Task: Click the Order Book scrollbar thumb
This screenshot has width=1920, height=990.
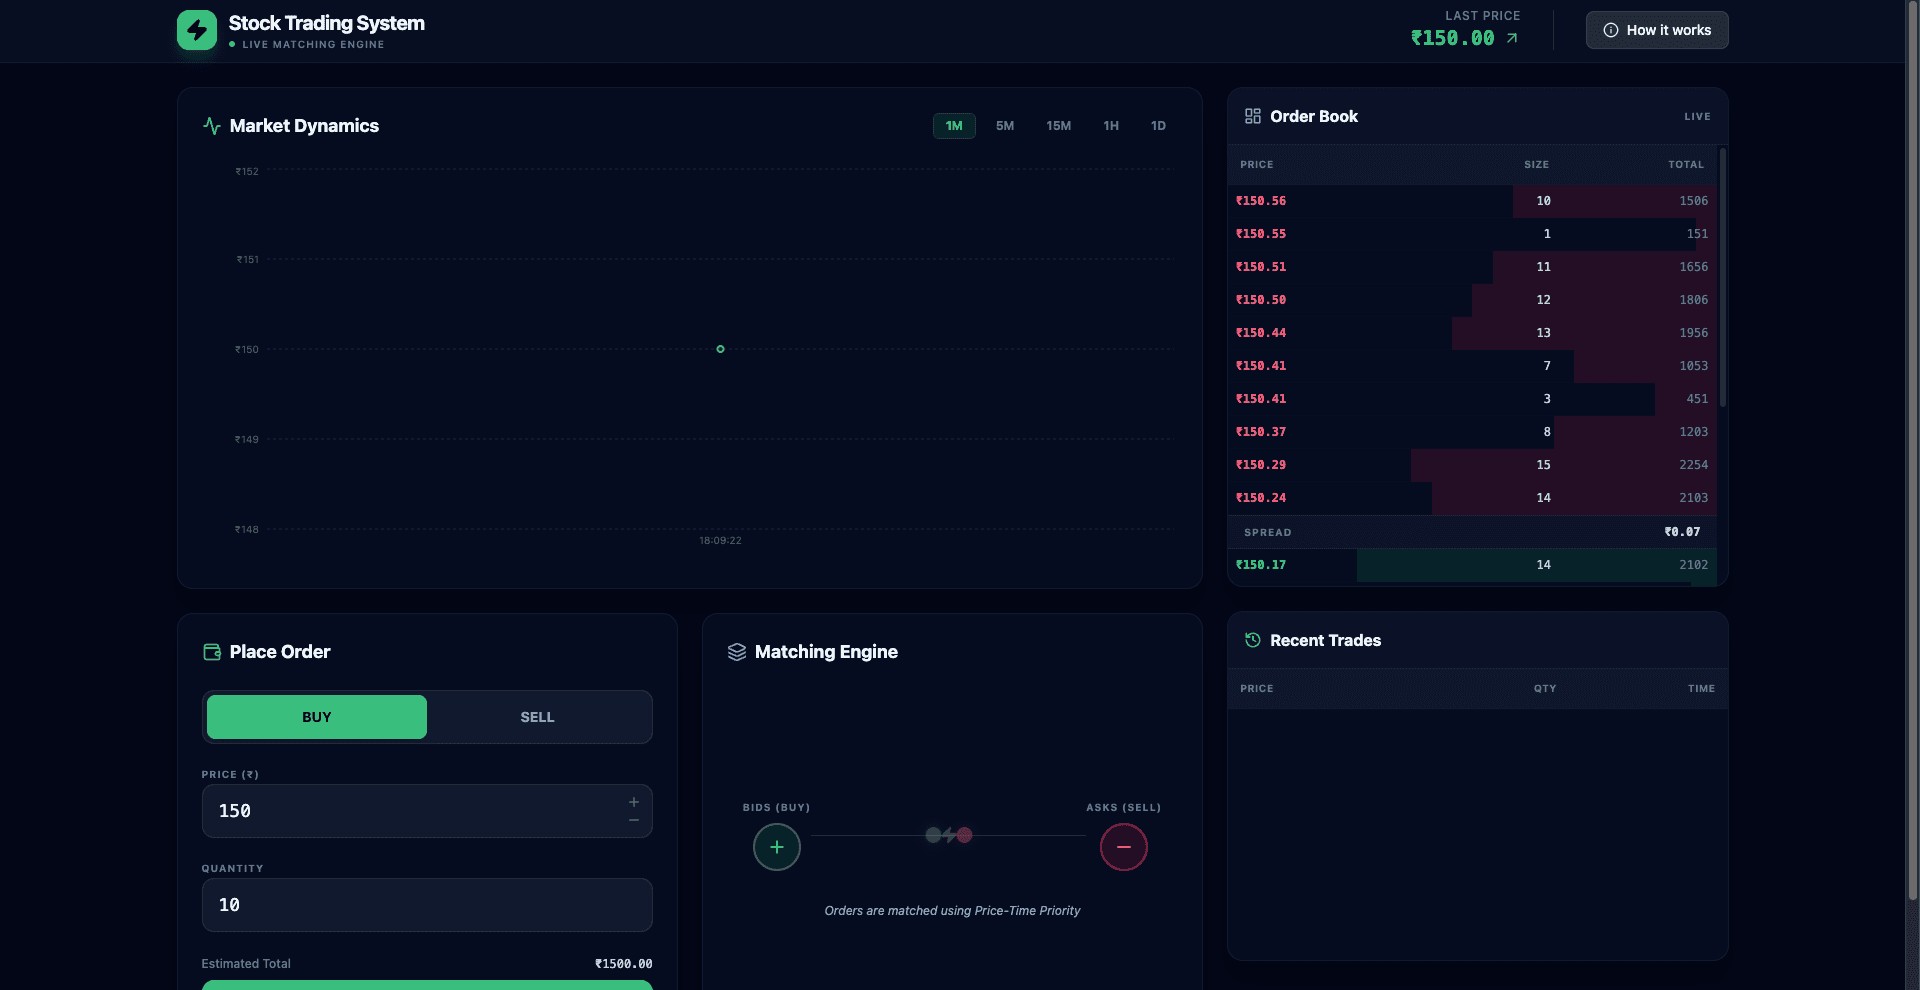Action: 1723,278
